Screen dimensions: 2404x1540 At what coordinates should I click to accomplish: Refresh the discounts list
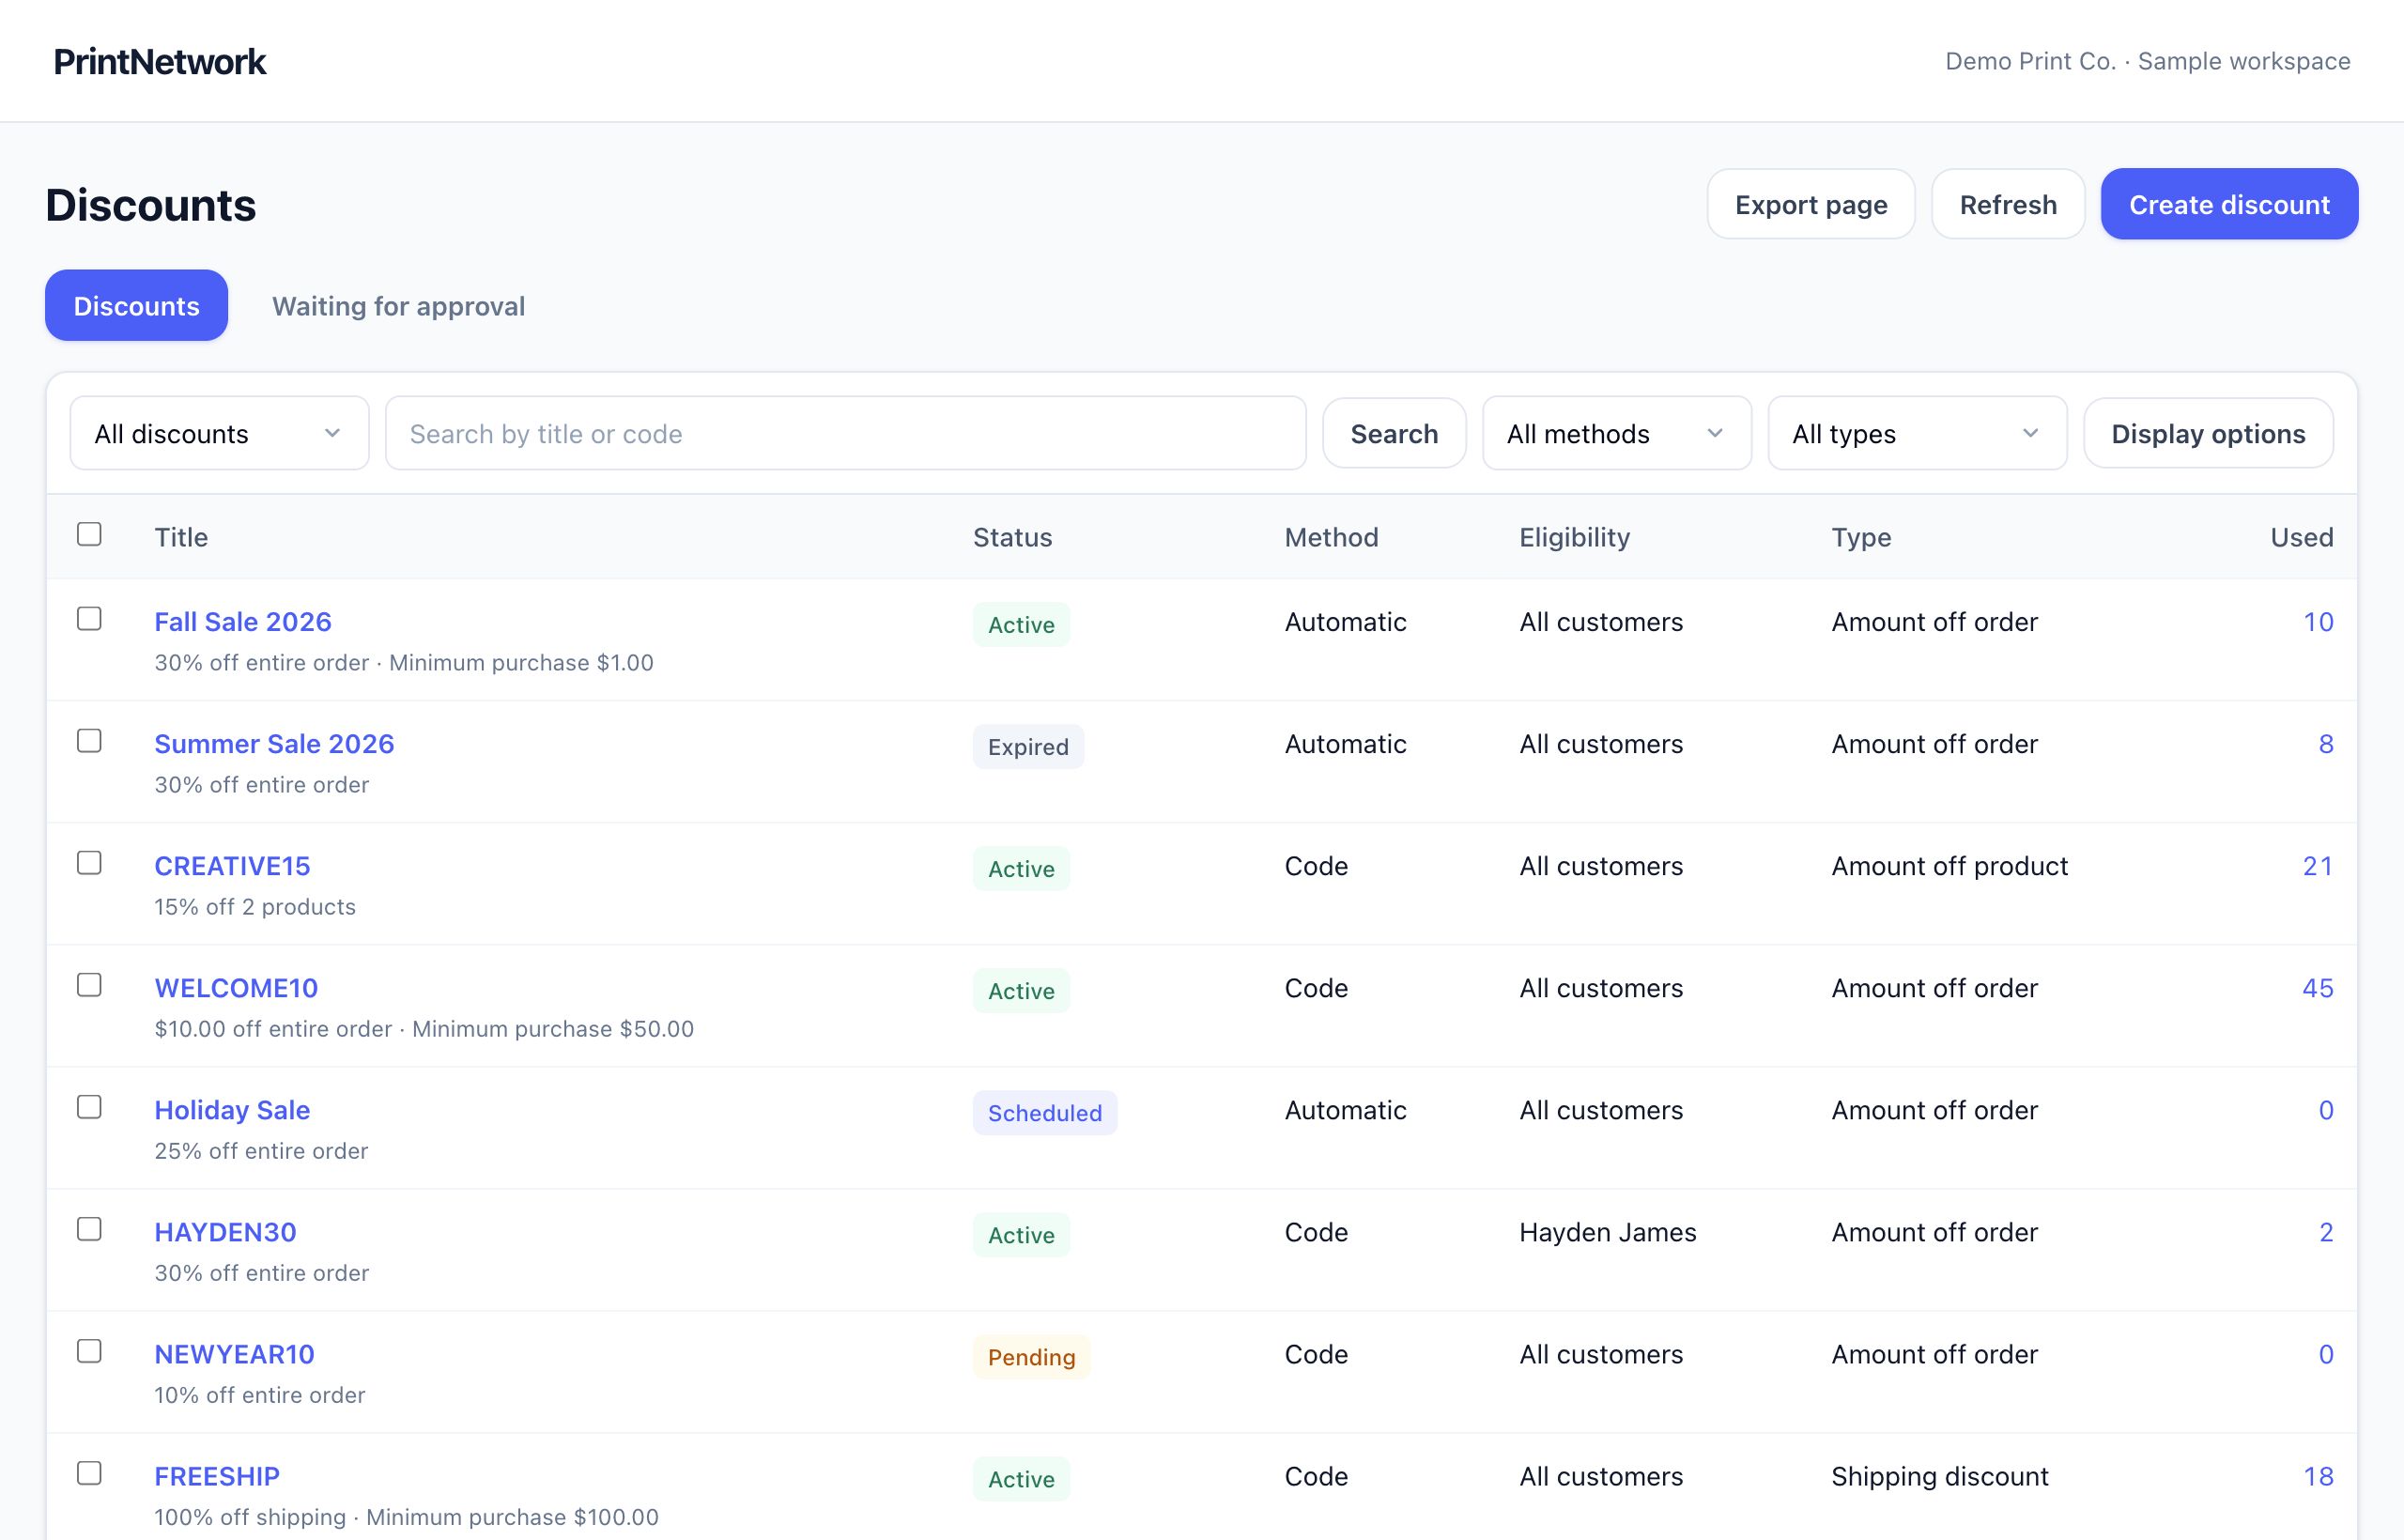coord(2008,204)
